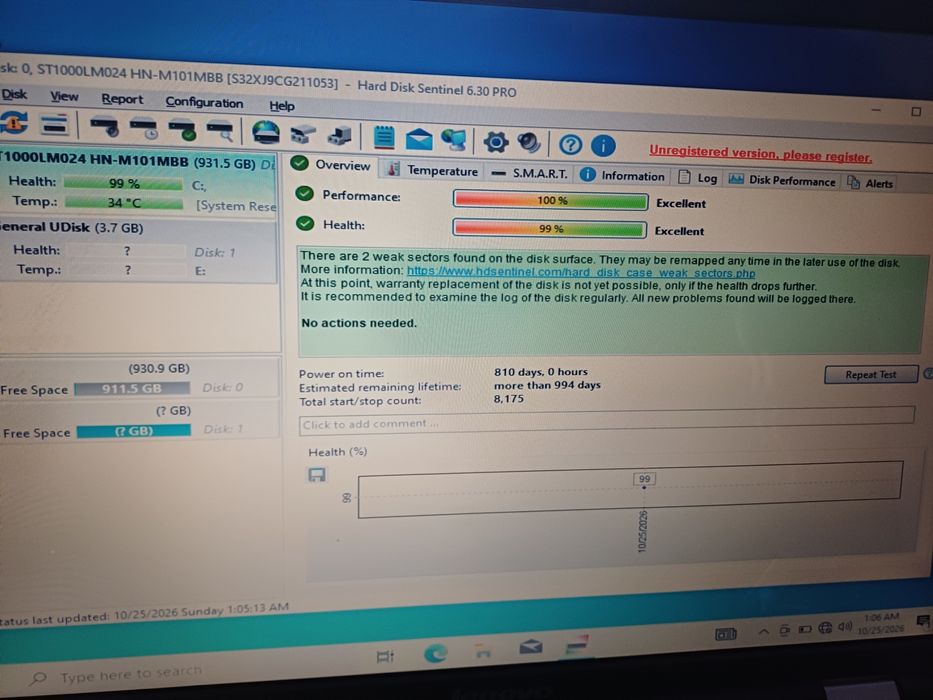Click the globe disk toolbar icon
The image size is (933, 700).
pos(265,132)
